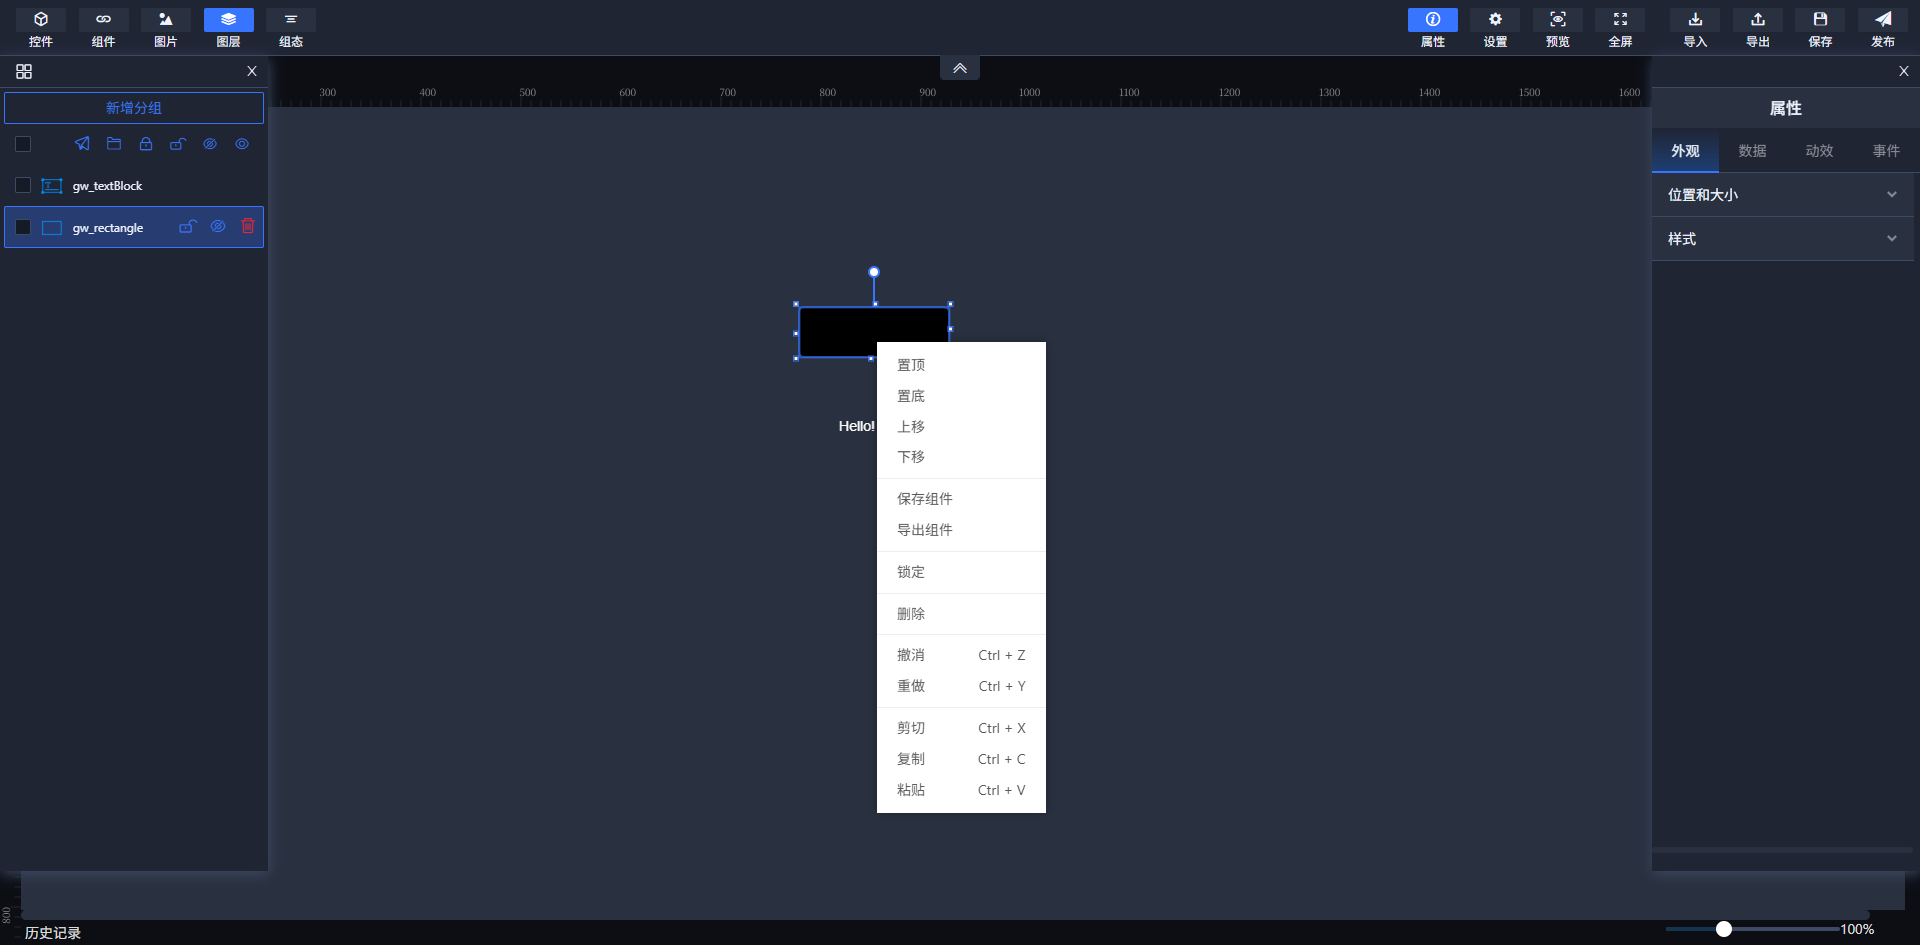Viewport: 1920px width, 945px height.
Task: Open 设置 settings from the top toolbar
Action: (x=1495, y=28)
